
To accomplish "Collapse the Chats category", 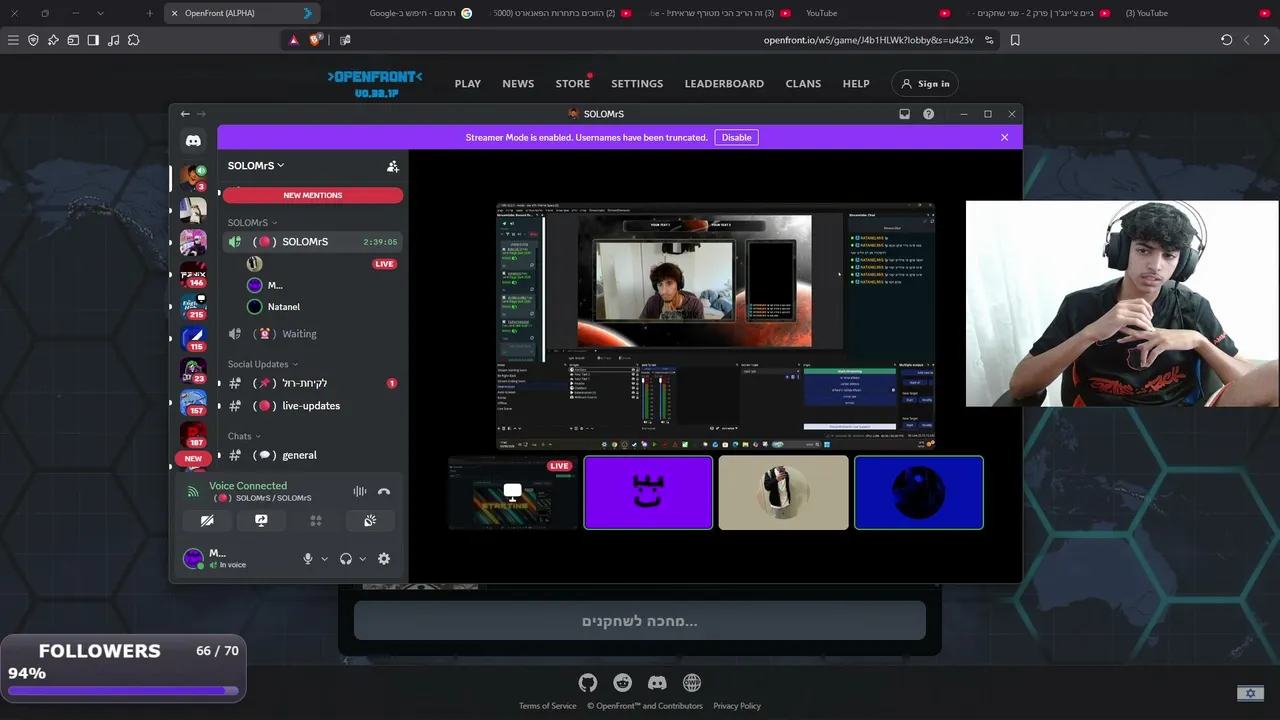I will [x=243, y=436].
